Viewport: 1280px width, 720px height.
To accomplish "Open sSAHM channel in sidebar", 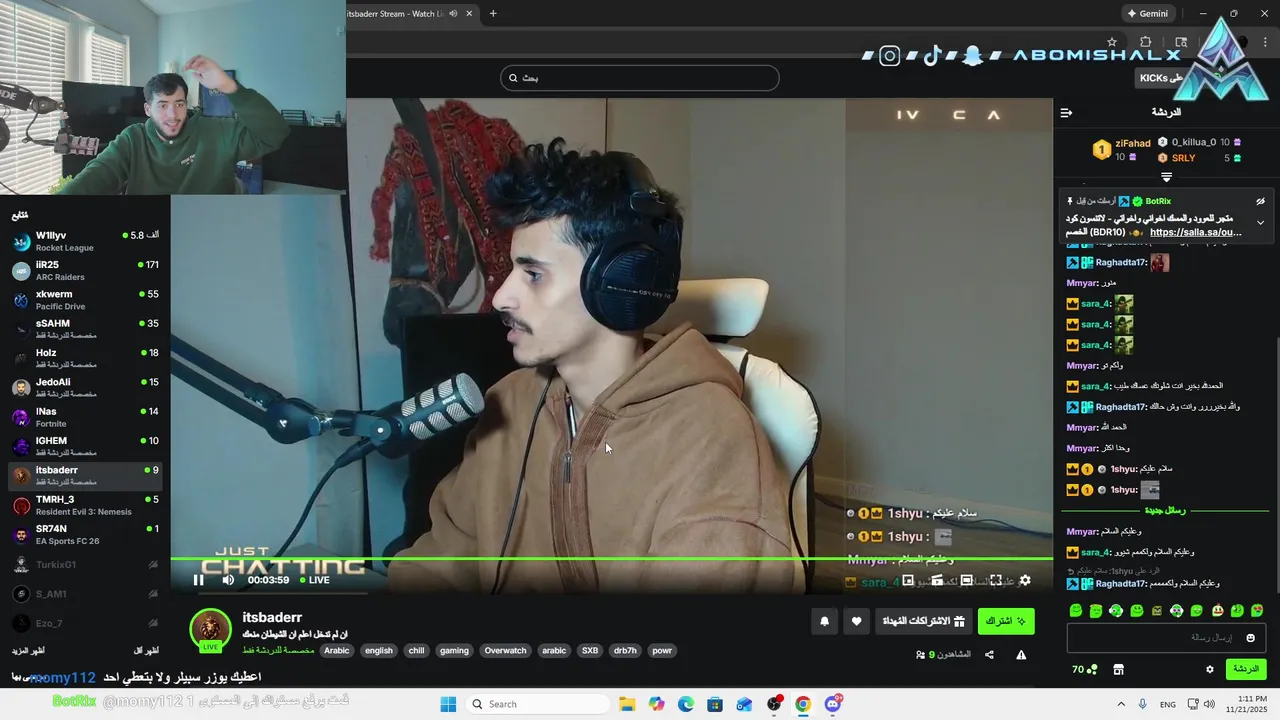I will coord(85,329).
